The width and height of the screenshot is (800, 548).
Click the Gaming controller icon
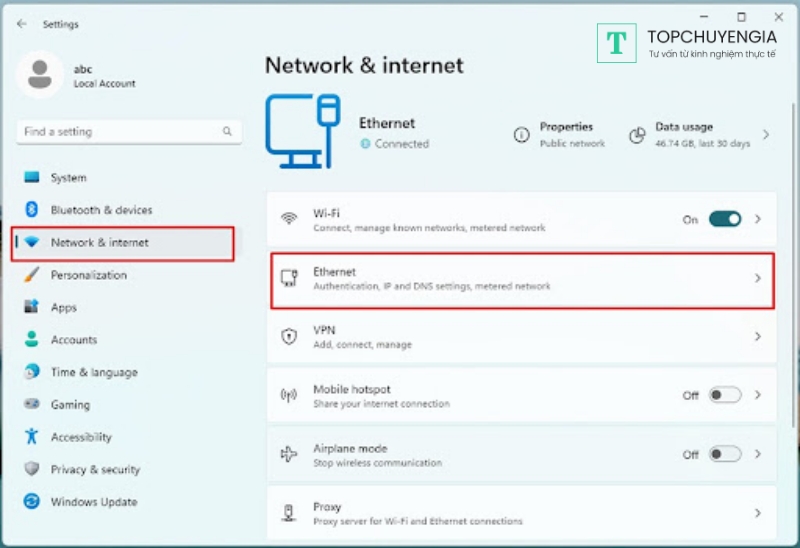32,405
